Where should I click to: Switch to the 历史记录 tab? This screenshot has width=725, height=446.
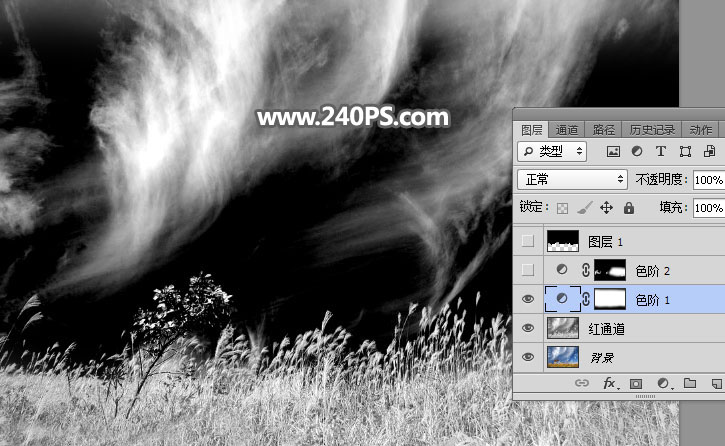(651, 130)
